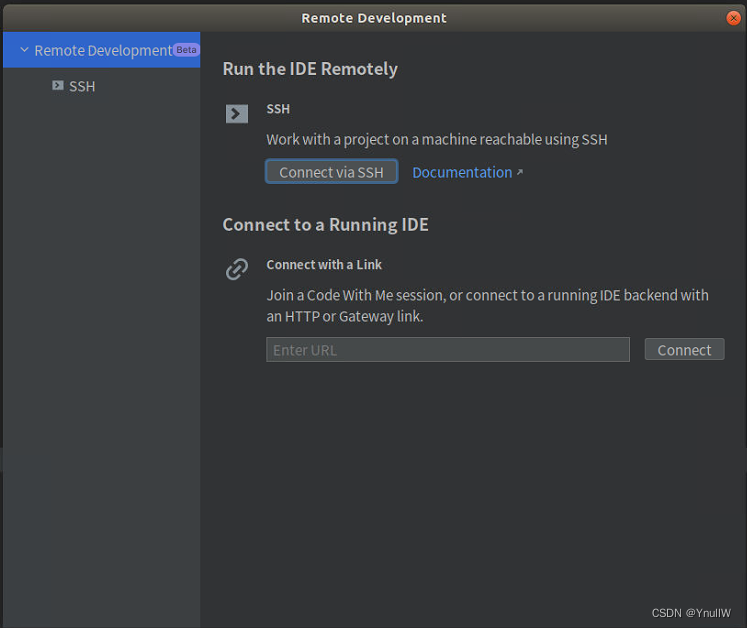Screen dimensions: 747x628
Task: Click the Connect to a Running IDE heading
Action: (325, 225)
